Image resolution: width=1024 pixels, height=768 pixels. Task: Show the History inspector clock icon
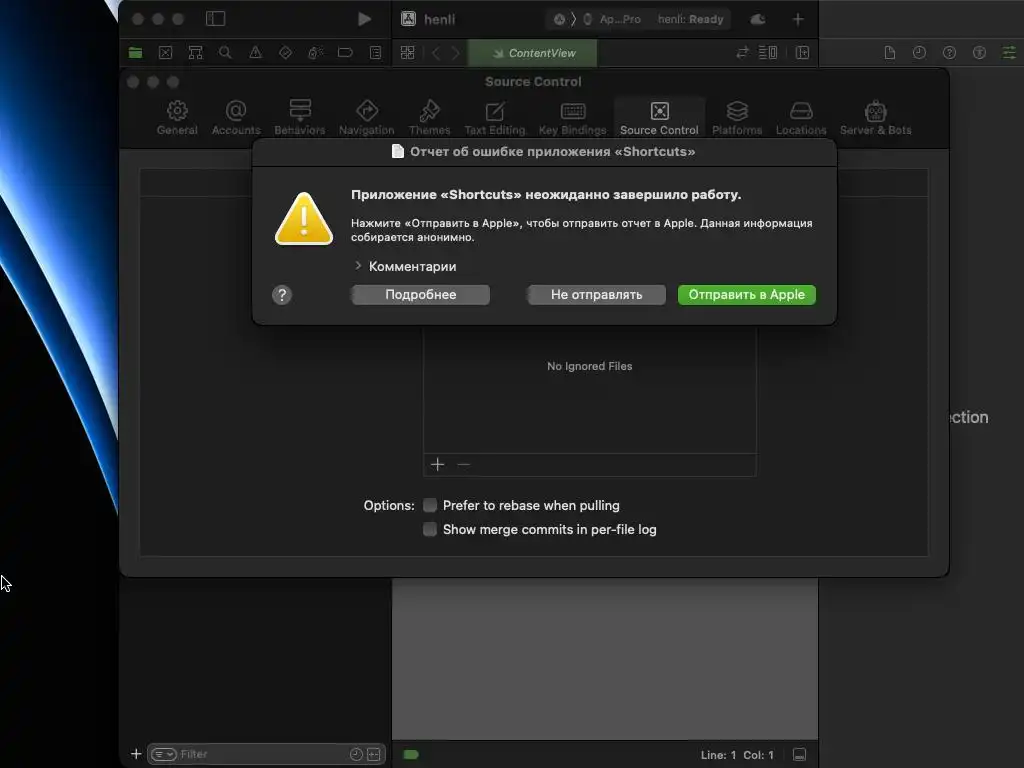click(920, 53)
